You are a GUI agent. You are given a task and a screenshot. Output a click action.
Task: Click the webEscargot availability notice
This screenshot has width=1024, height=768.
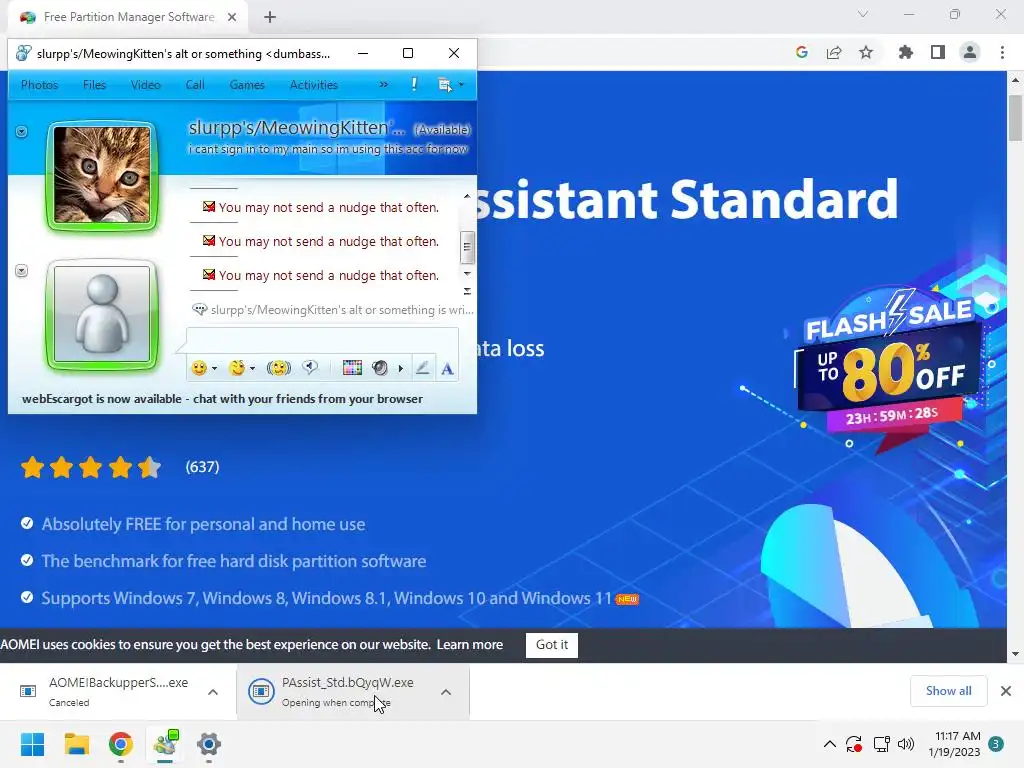click(x=222, y=399)
